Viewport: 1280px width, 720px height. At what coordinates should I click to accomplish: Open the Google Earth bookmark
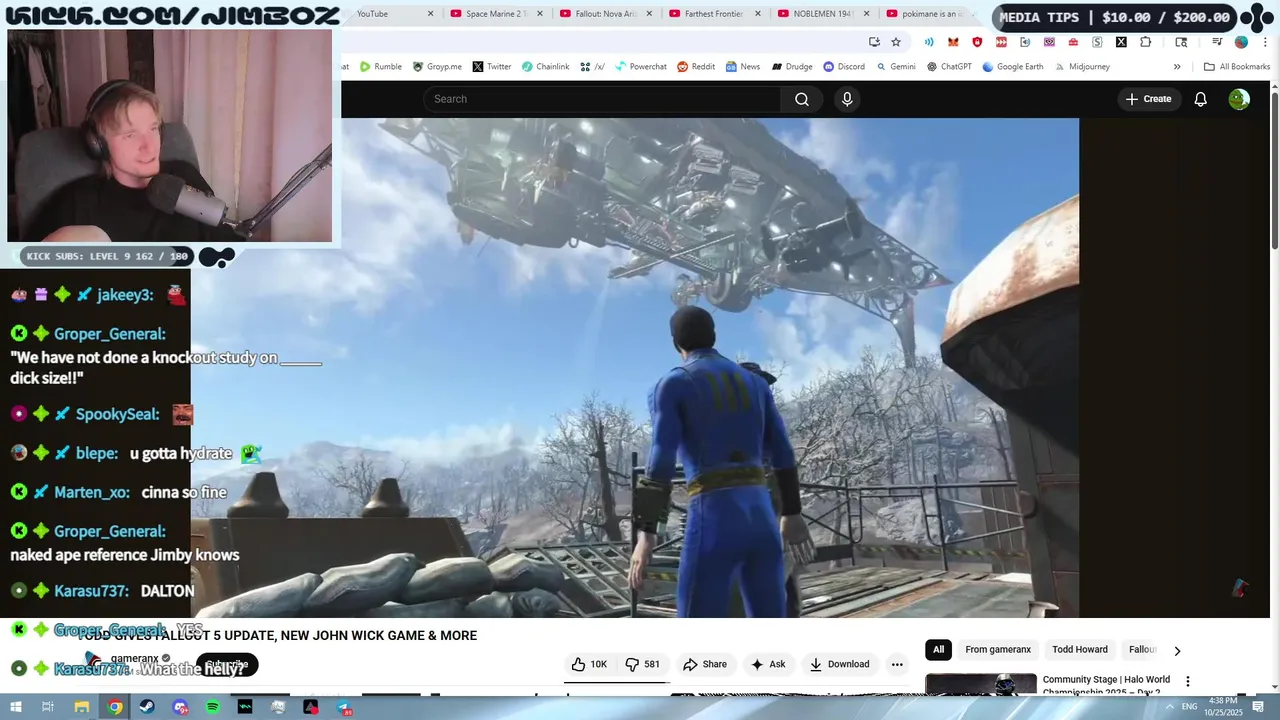tap(1013, 67)
